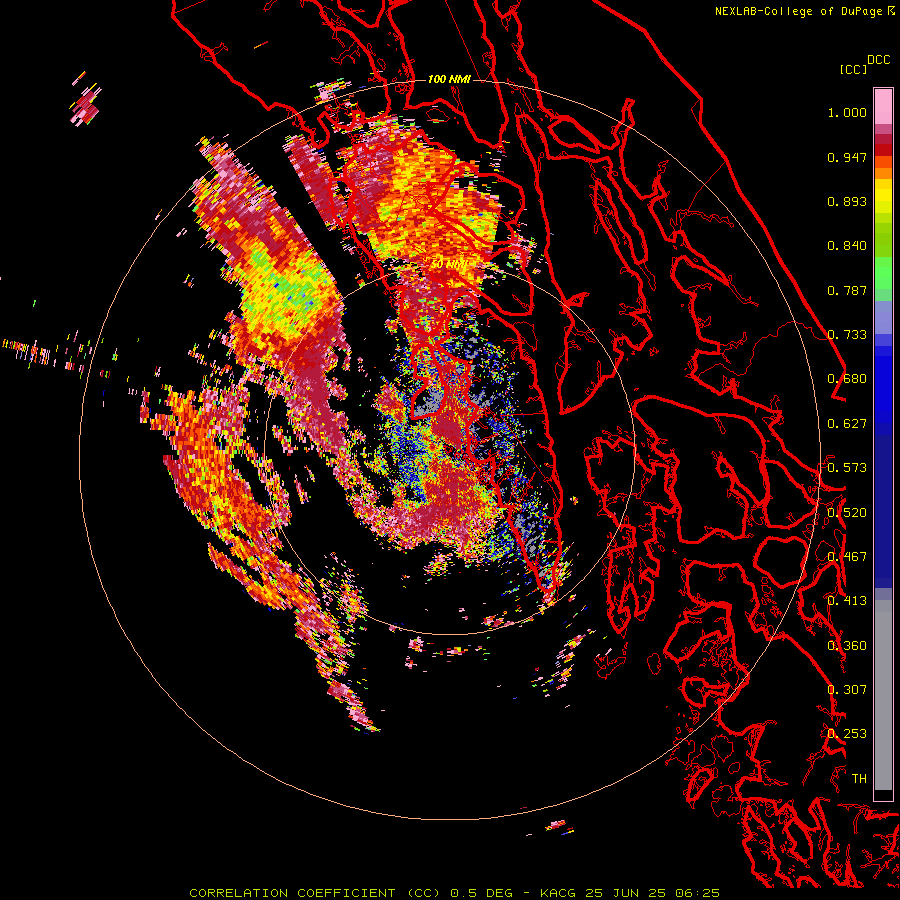Click the 0.467 scale value
The width and height of the screenshot is (900, 900).
point(847,557)
